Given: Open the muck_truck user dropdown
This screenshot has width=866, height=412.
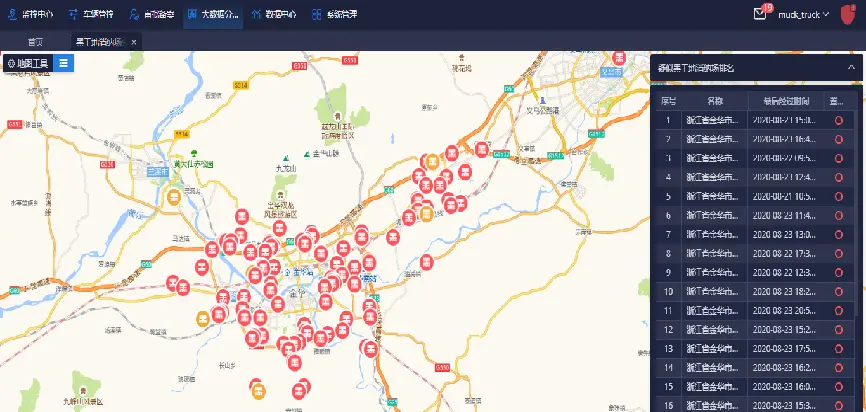Looking at the screenshot, I should click(804, 14).
